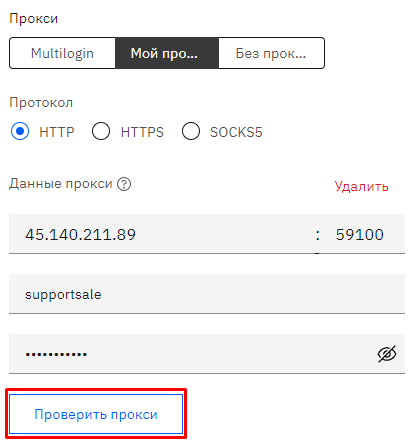418x445 pixels.
Task: Click the Протокол section label
Action: (41, 103)
